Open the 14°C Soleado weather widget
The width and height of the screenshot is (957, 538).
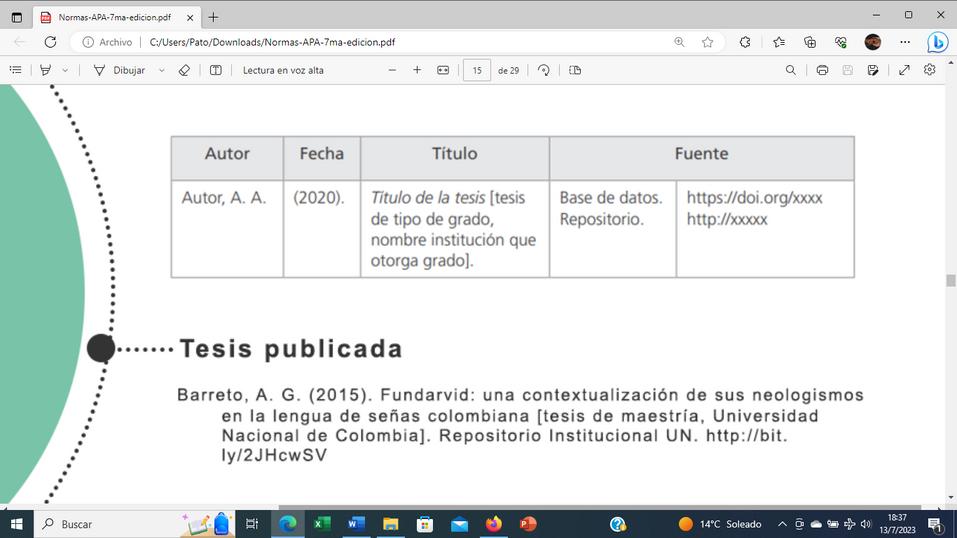point(720,524)
